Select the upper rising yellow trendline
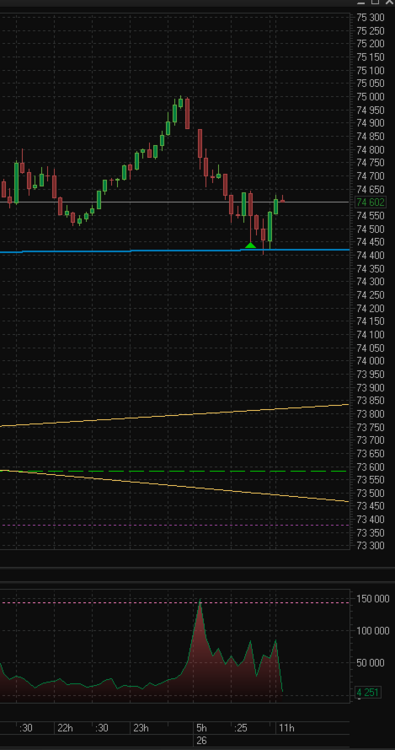Screen dimensions: 395x750 pos(175,415)
